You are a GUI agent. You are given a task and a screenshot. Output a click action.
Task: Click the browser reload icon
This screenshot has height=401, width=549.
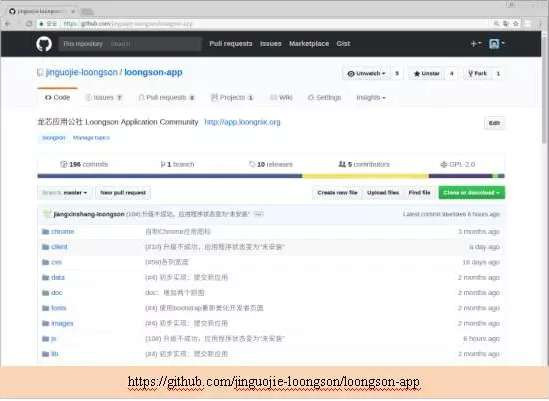pyautogui.click(x=29, y=24)
